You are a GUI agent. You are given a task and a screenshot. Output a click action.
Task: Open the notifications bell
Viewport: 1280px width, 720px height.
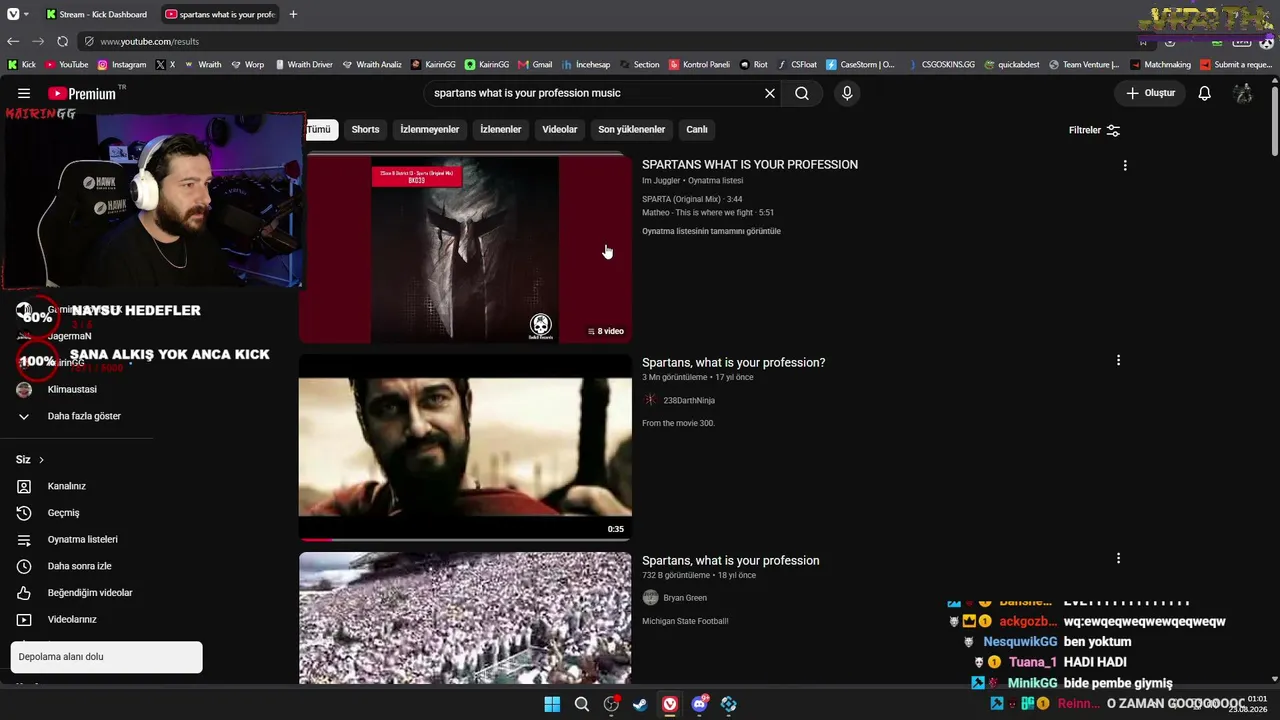tap(1205, 93)
